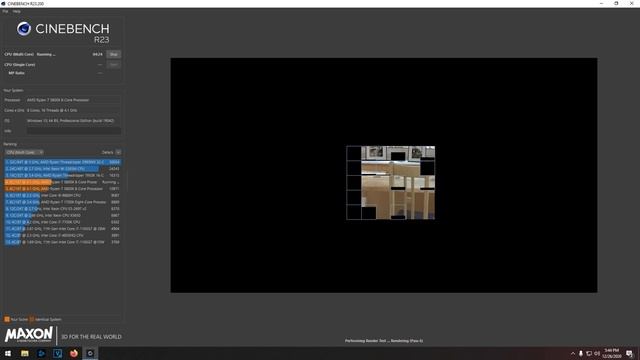Select the Core i7-1165G7 @ 15W ranking row
Screen dimensions: 640x360
coord(62,242)
